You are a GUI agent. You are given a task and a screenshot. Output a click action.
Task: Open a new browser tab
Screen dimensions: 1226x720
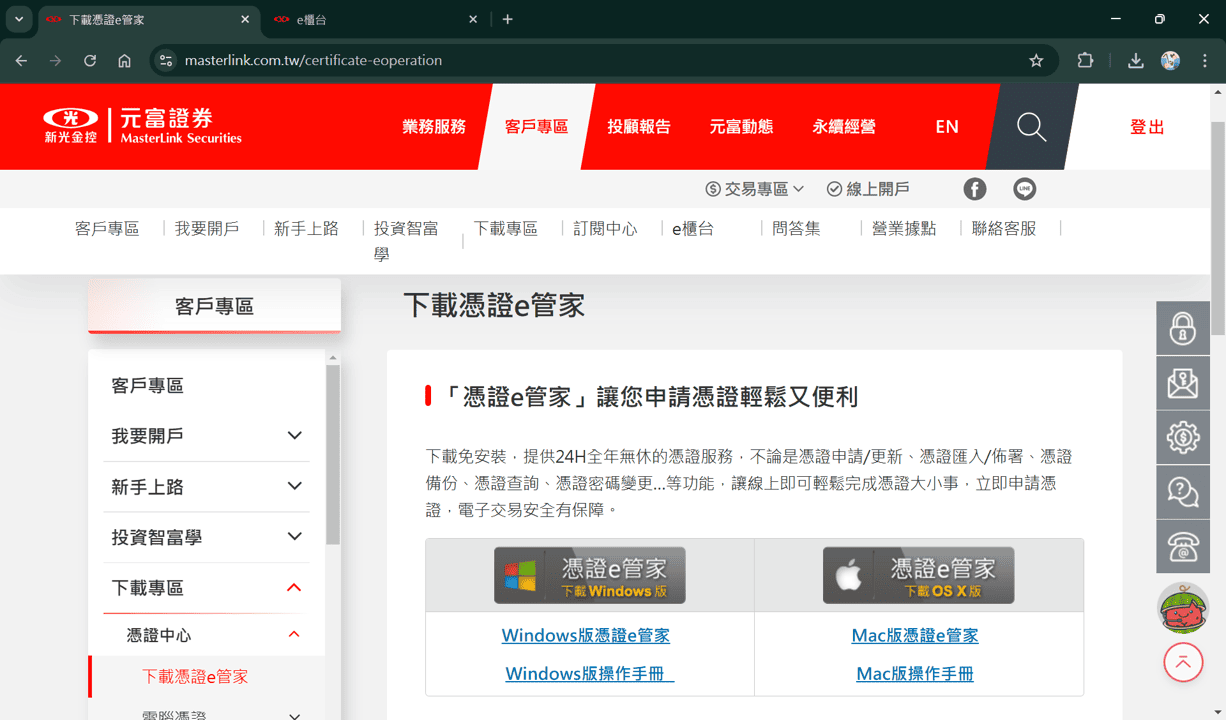click(508, 19)
